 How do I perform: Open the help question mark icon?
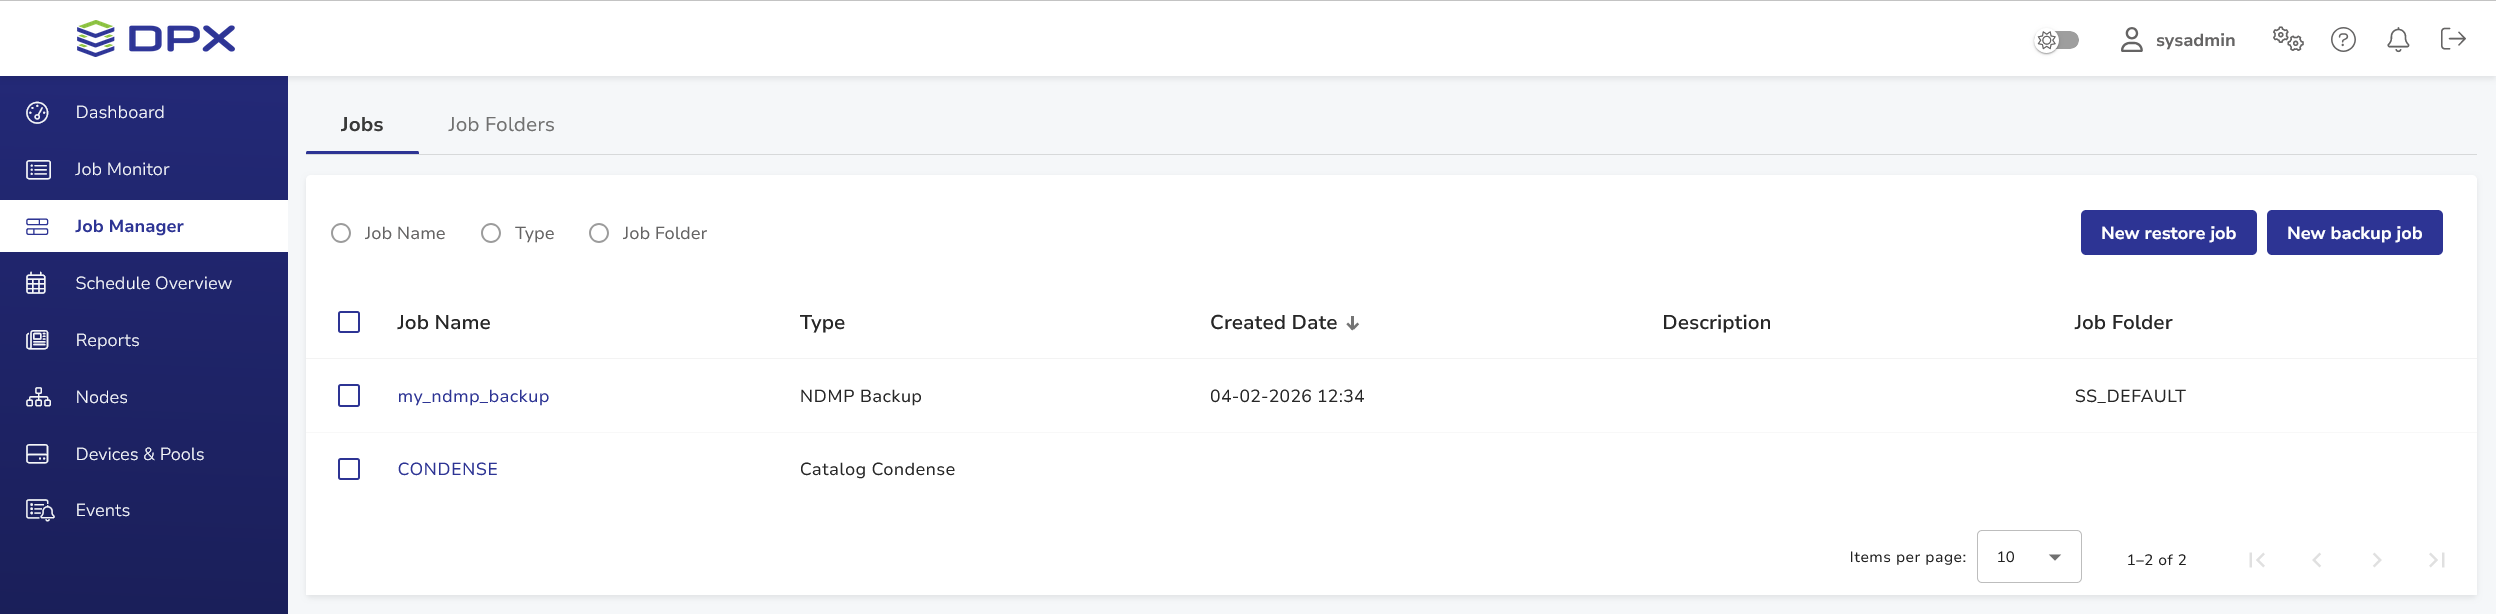click(x=2343, y=39)
